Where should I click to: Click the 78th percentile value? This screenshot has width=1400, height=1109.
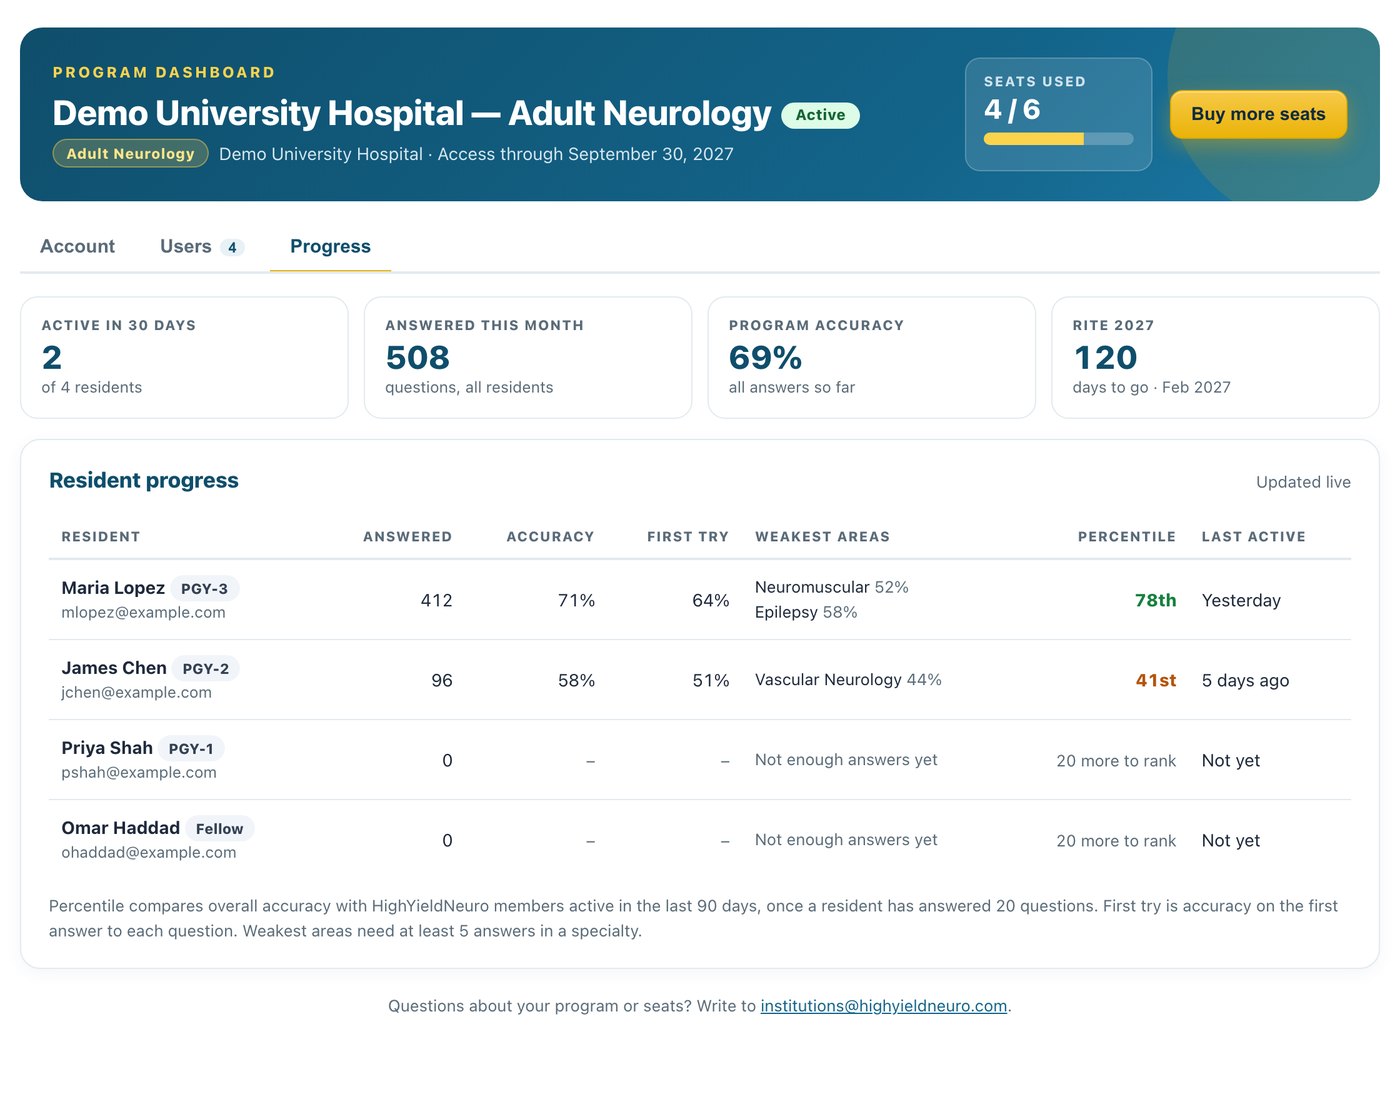tap(1156, 600)
